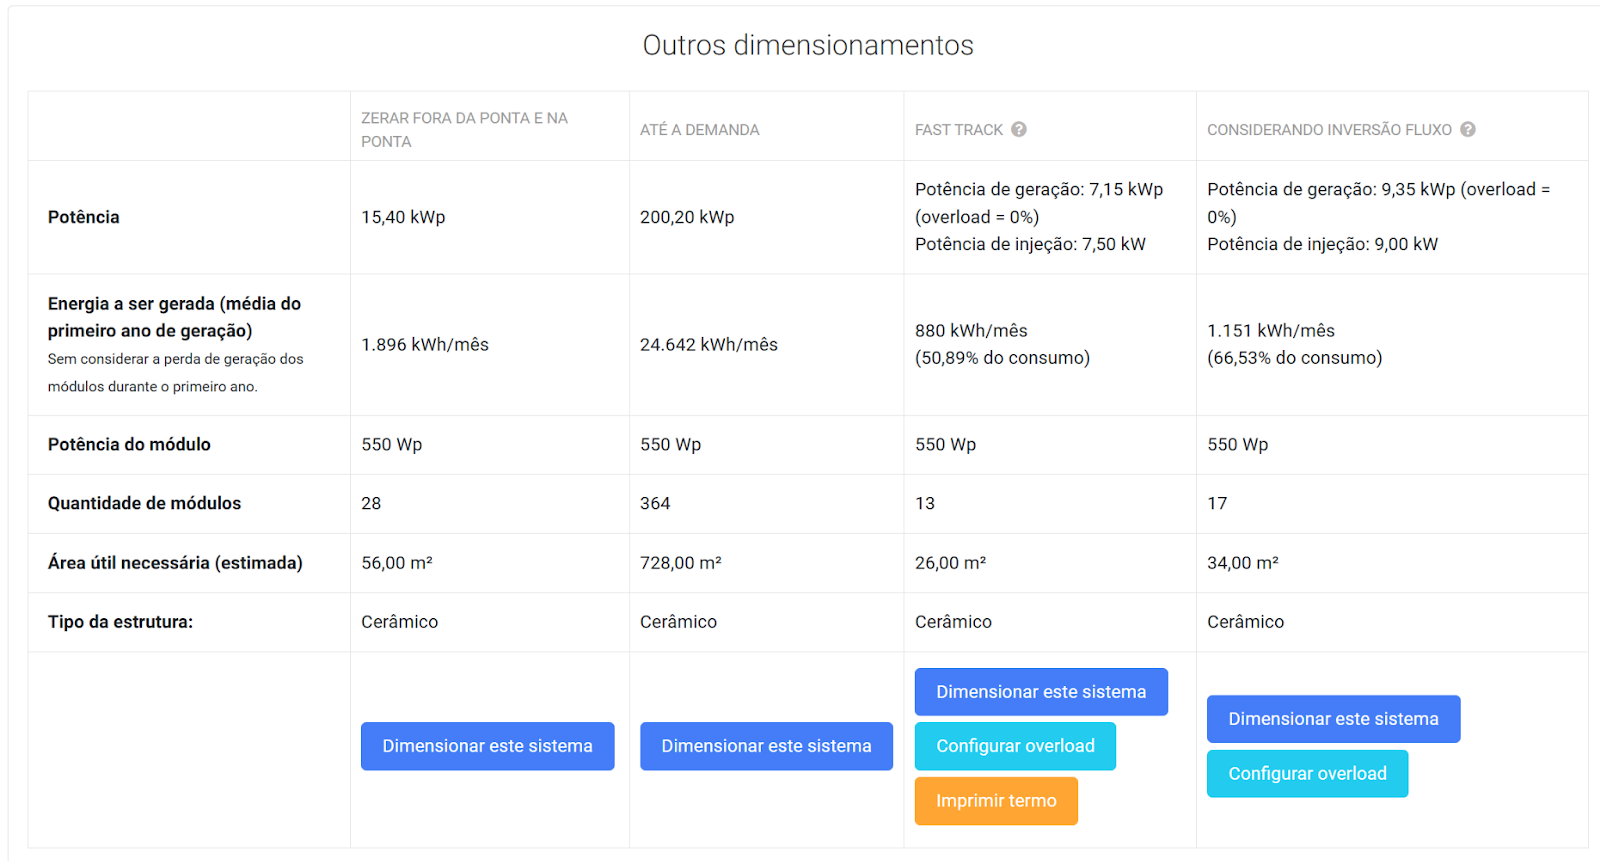Viewport: 1600px width, 861px height.
Task: Click the (50,89% do consumo) text
Action: 1002,358
